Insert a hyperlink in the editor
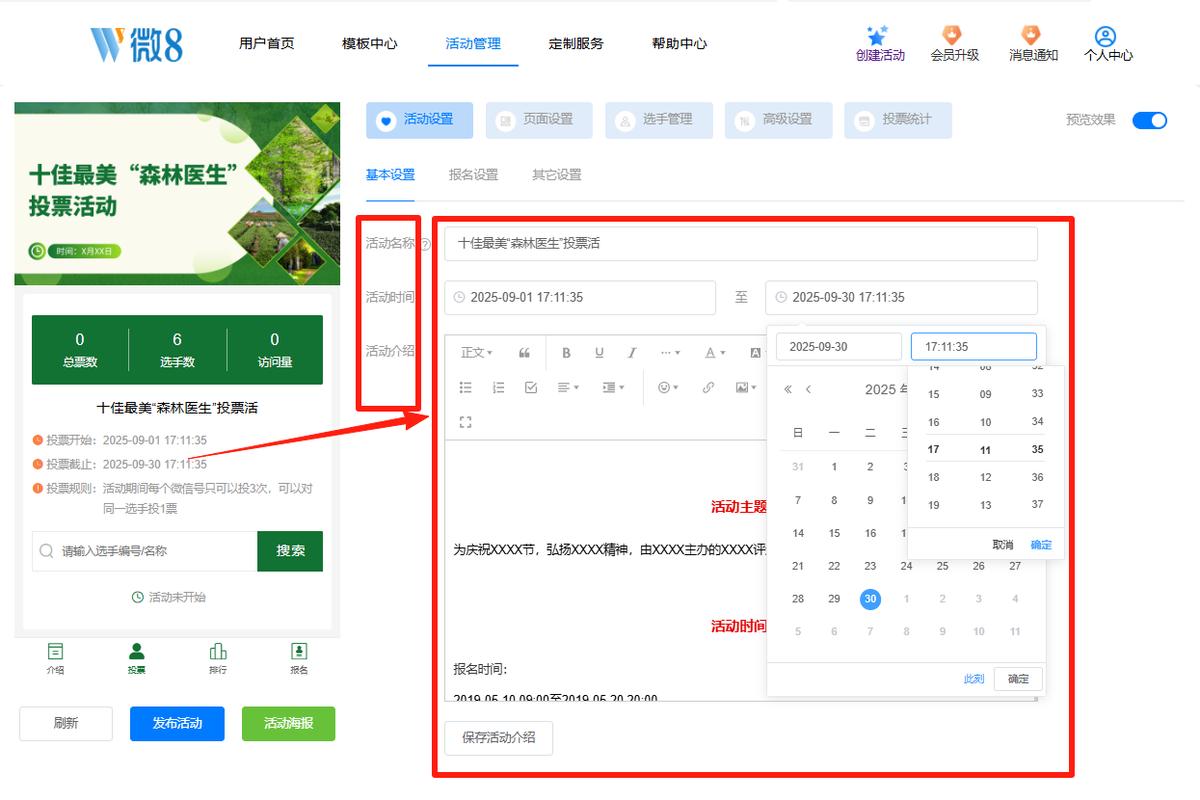1200x800 pixels. click(708, 388)
